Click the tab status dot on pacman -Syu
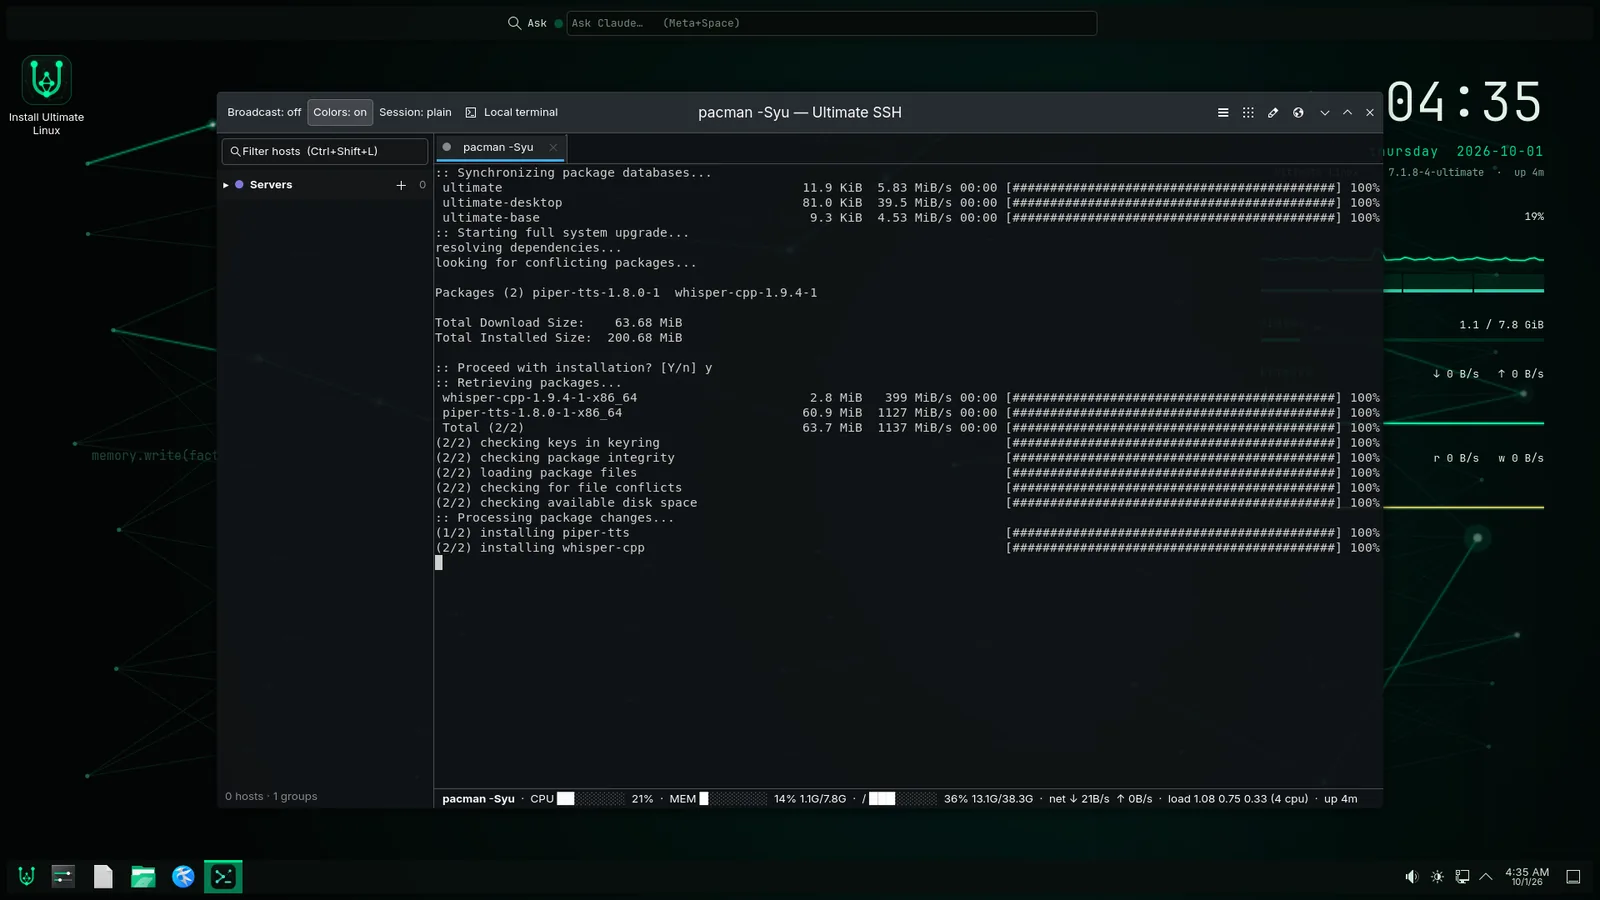The width and height of the screenshot is (1600, 900). point(447,147)
